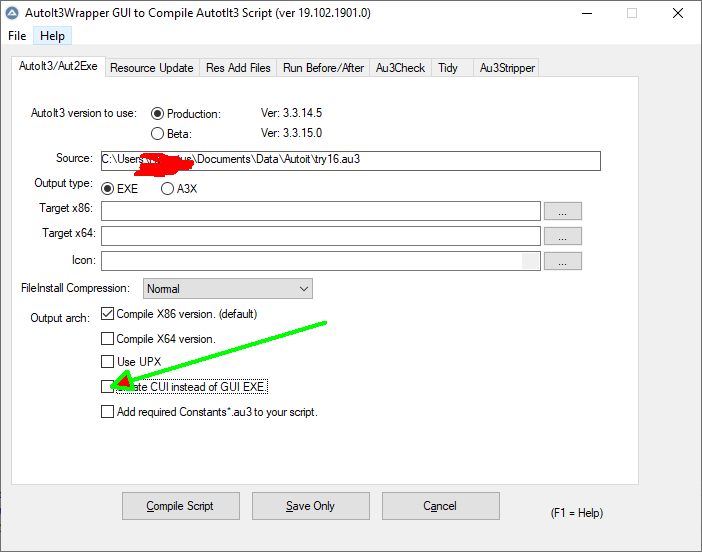
Task: Switch to the AutoIt3/Aut2Exe tab
Action: (x=58, y=66)
